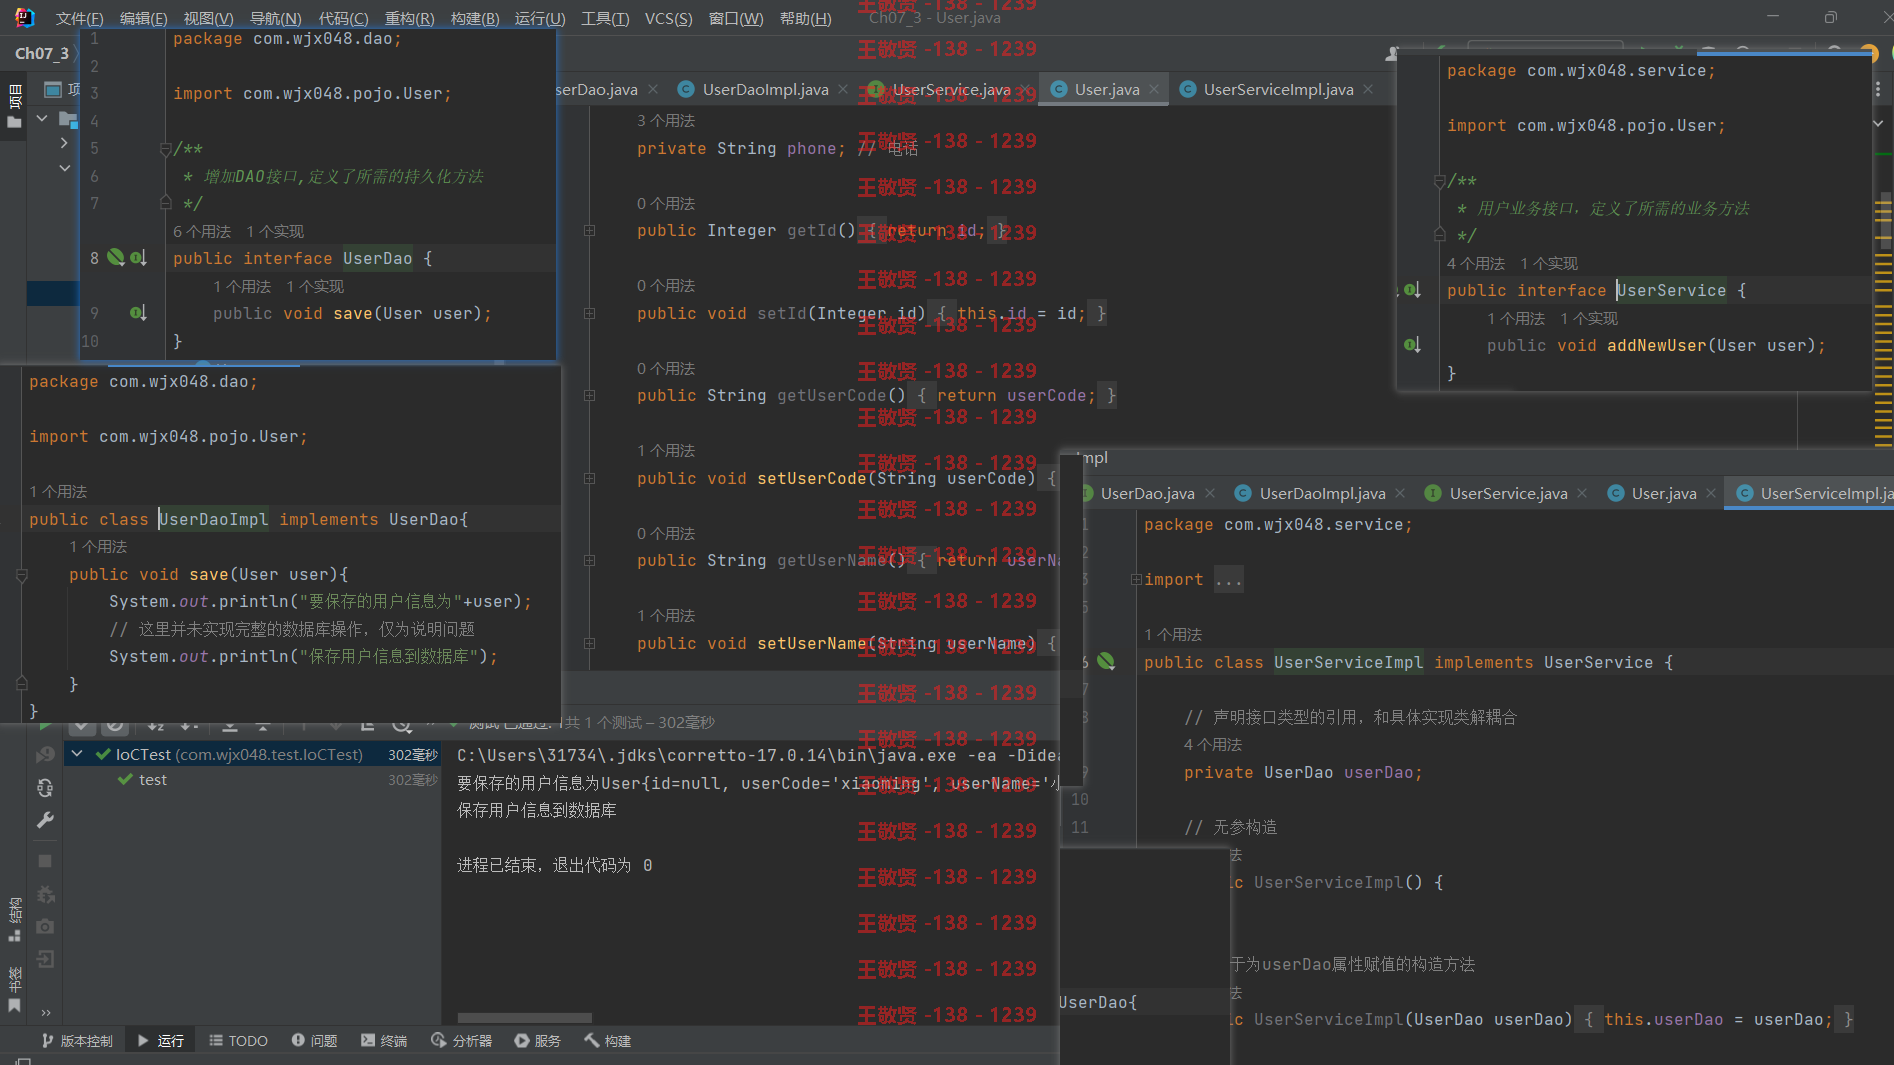Click the implementations gutter icon beside UserDao interface
The height and width of the screenshot is (1065, 1894).
(138, 257)
